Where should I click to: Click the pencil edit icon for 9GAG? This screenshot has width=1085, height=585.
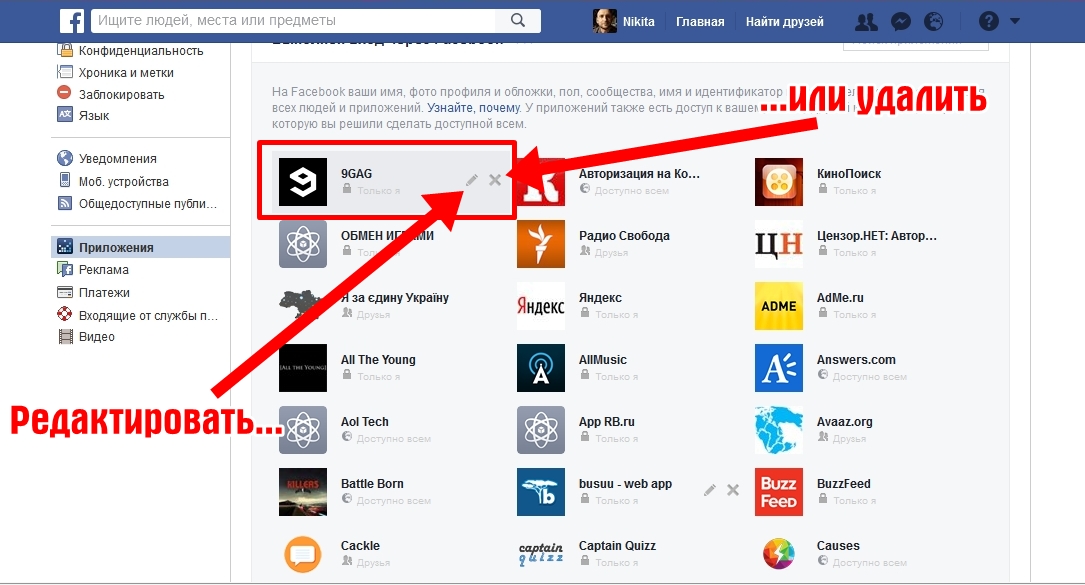(x=472, y=180)
